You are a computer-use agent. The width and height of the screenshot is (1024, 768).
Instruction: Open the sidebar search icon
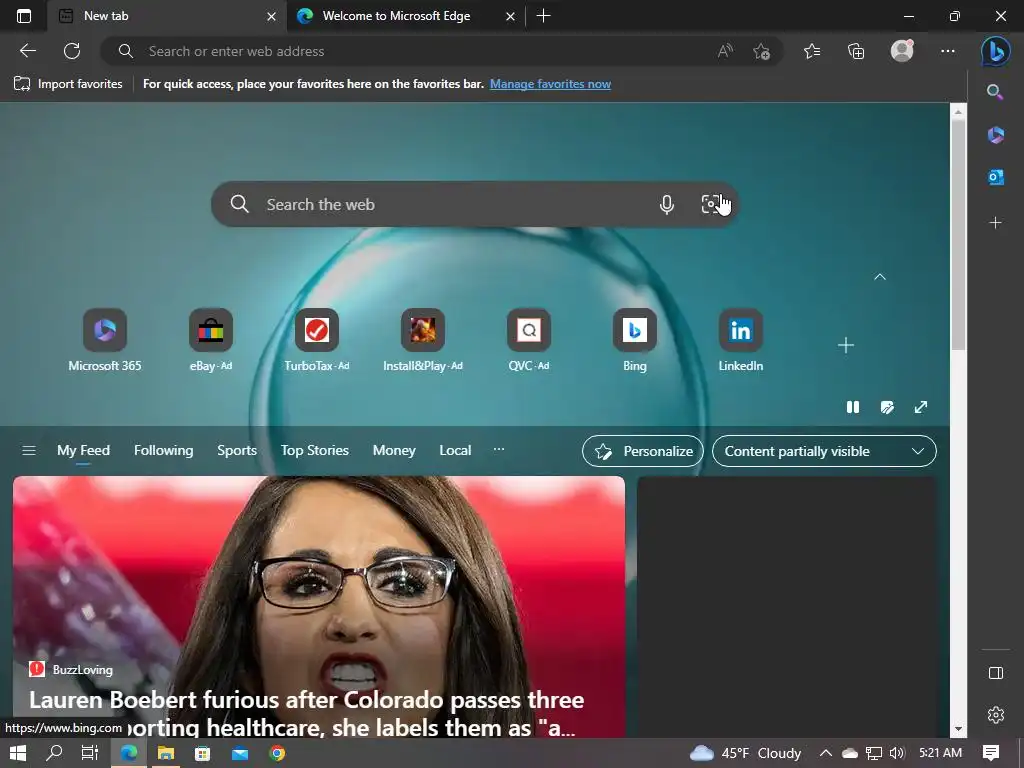pyautogui.click(x=995, y=92)
